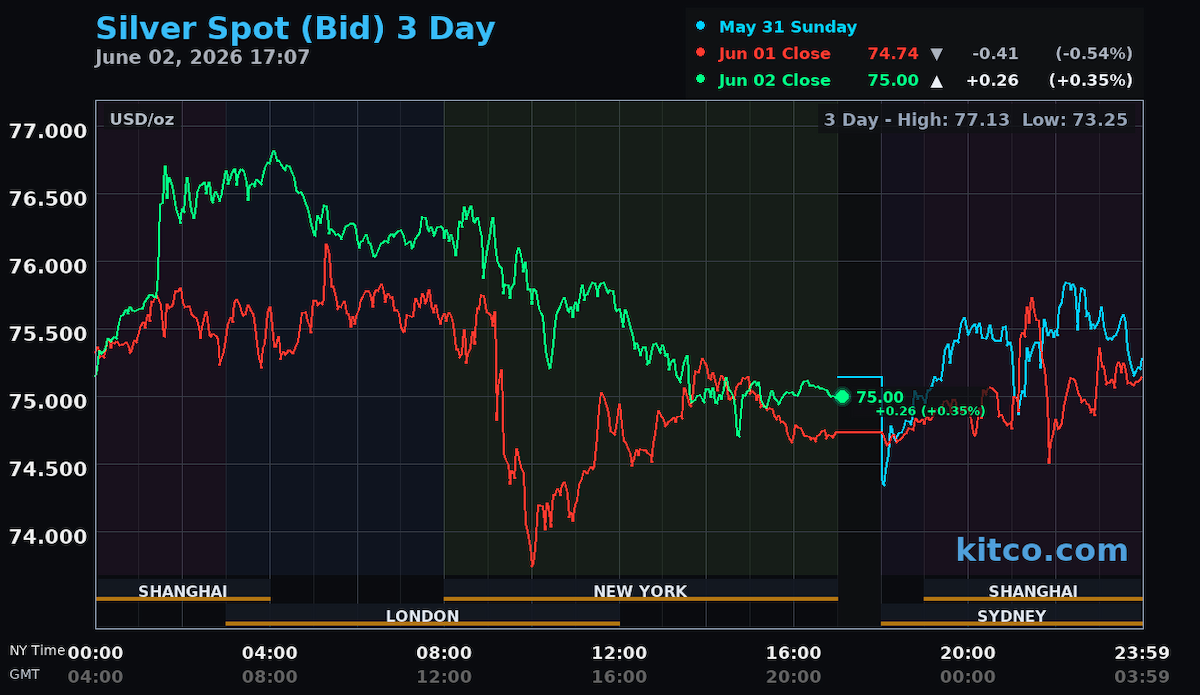Click the GMT axis label
The width and height of the screenshot is (1200, 695).
24,674
